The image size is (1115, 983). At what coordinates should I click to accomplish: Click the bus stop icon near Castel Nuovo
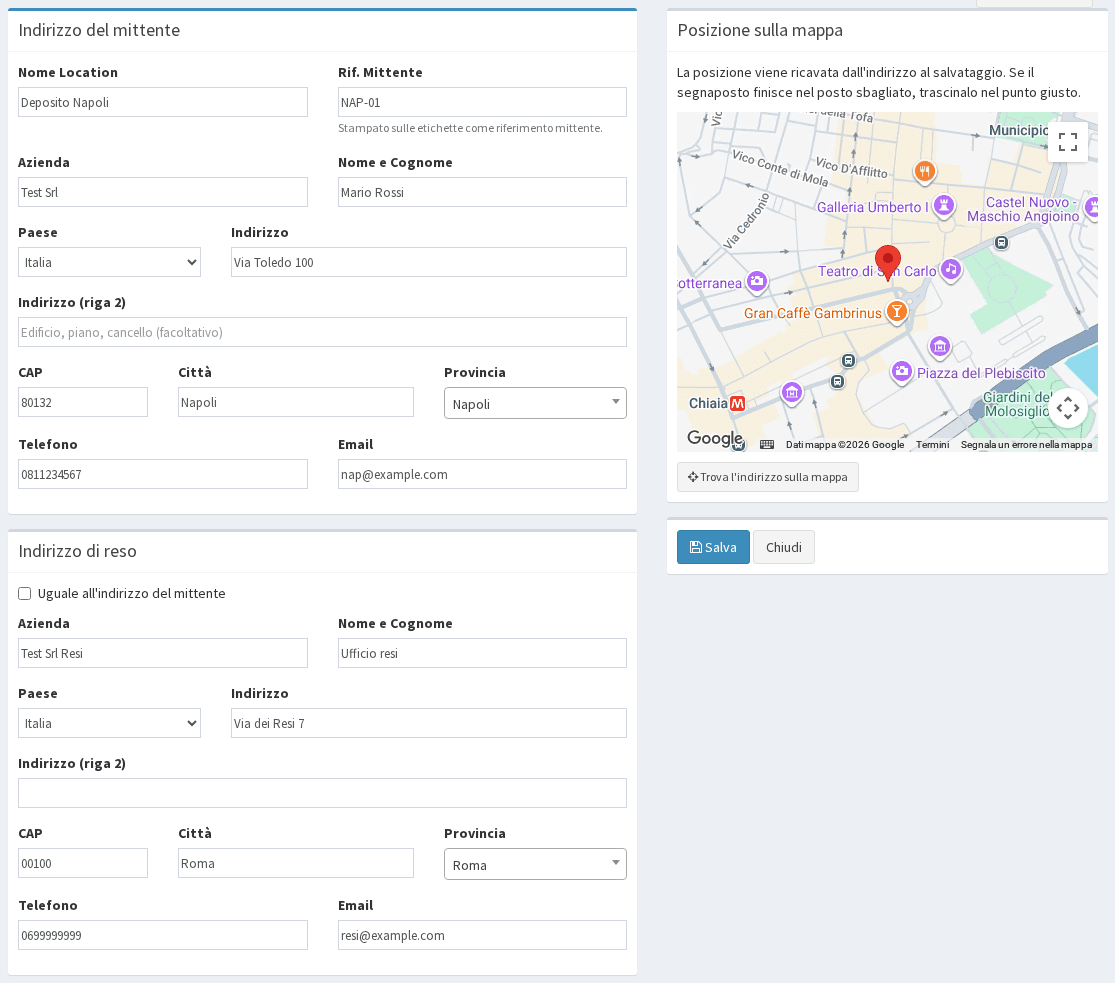point(1001,243)
